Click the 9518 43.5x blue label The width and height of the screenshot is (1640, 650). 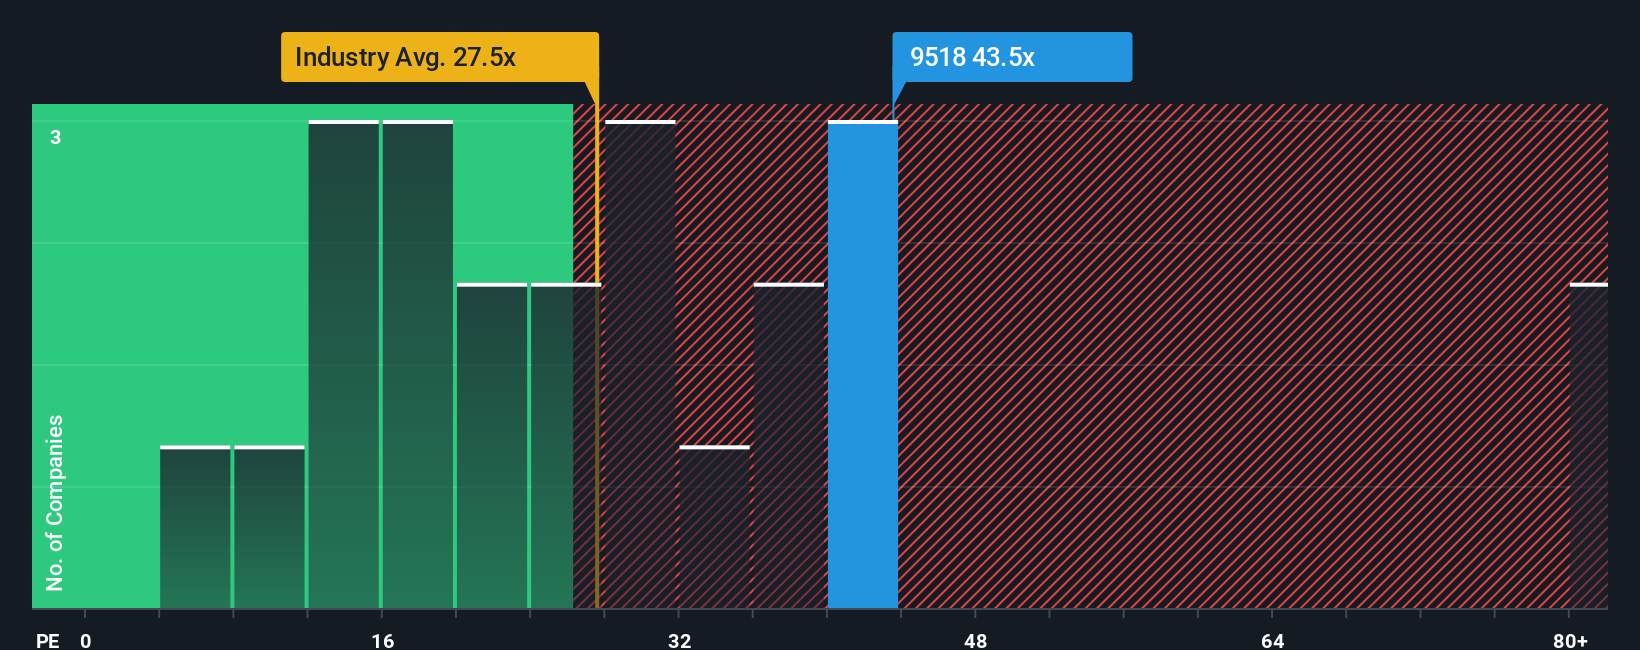coord(1012,57)
